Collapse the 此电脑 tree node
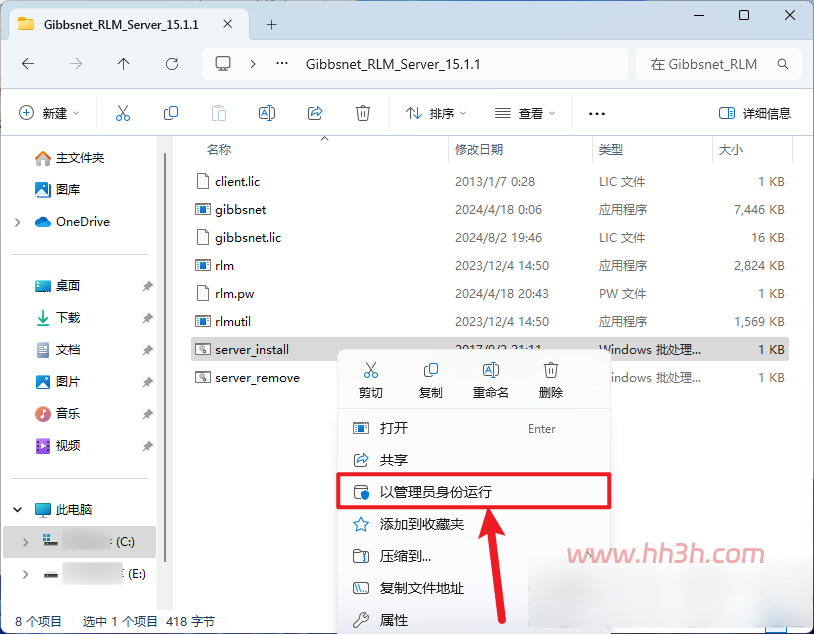Image resolution: width=814 pixels, height=634 pixels. (18, 509)
